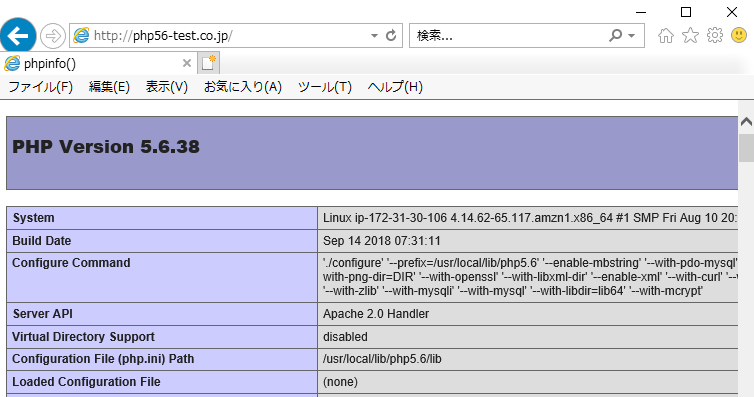Open a new tab button
Image resolution: width=754 pixels, height=397 pixels.
tap(208, 63)
